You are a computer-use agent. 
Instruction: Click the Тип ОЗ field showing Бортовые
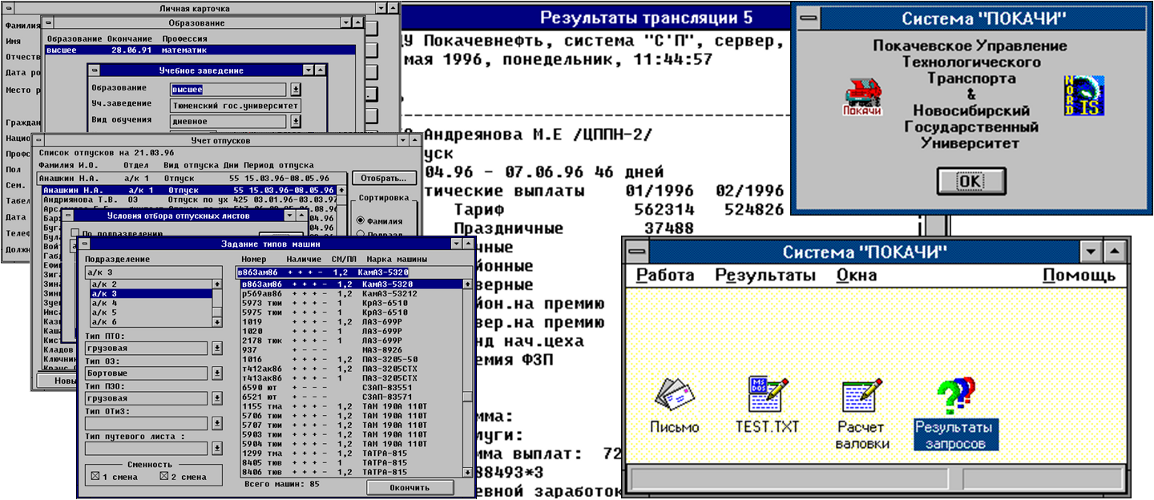146,373
